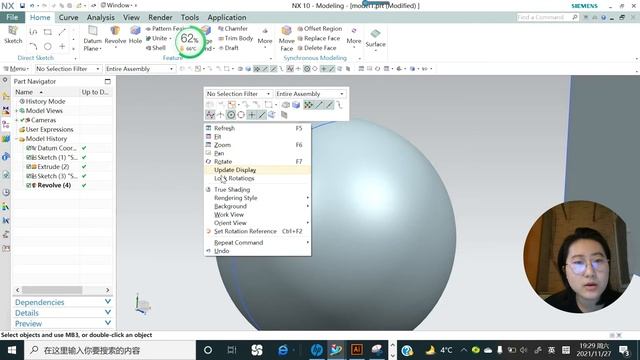
Task: Expand the Preview panel
Action: pyautogui.click(x=62, y=323)
